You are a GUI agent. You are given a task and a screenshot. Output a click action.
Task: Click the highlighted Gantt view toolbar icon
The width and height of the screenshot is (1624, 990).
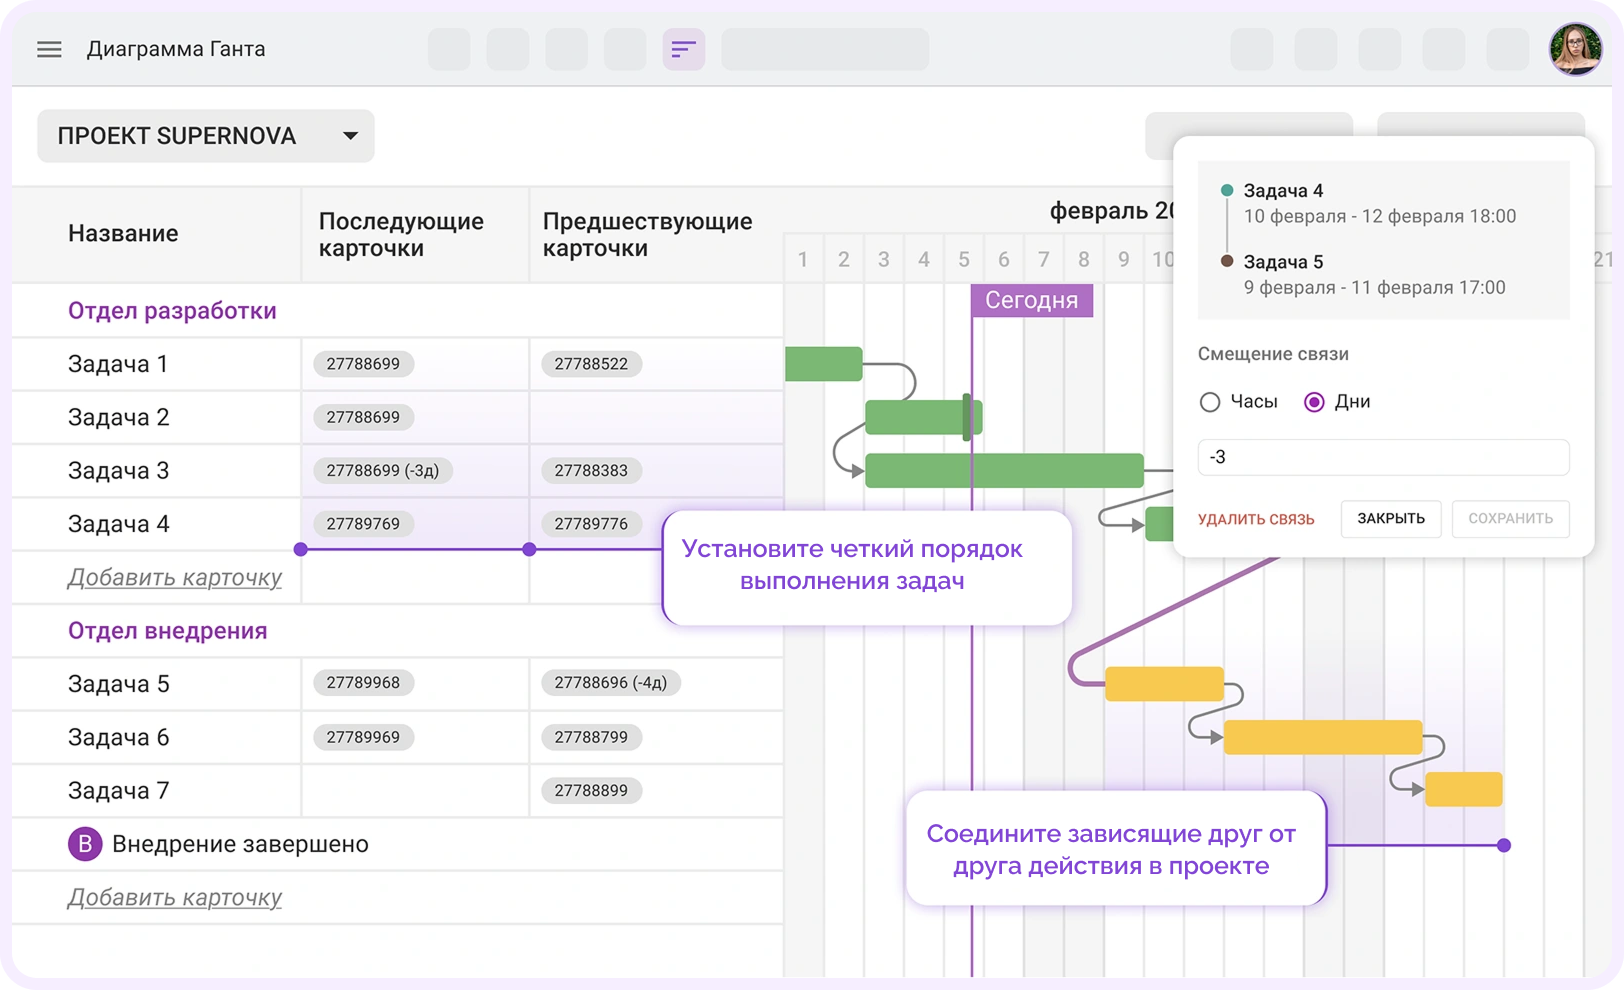coord(683,49)
